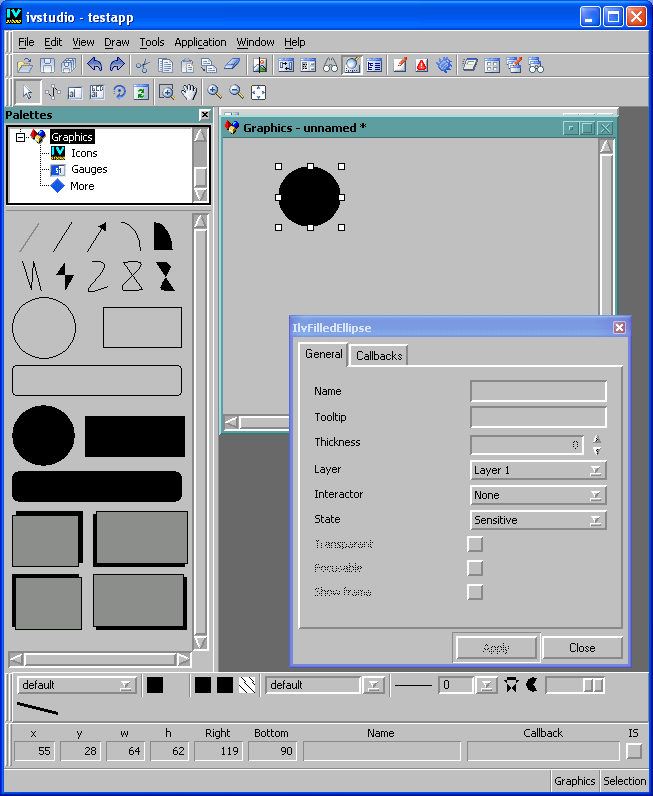Open the Layer 1 dropdown

pyautogui.click(x=538, y=470)
